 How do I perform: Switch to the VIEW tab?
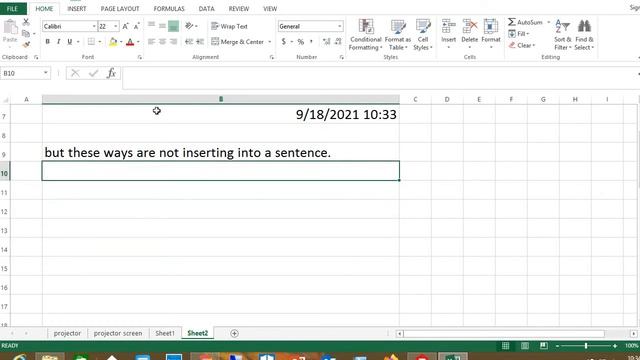tap(270, 9)
